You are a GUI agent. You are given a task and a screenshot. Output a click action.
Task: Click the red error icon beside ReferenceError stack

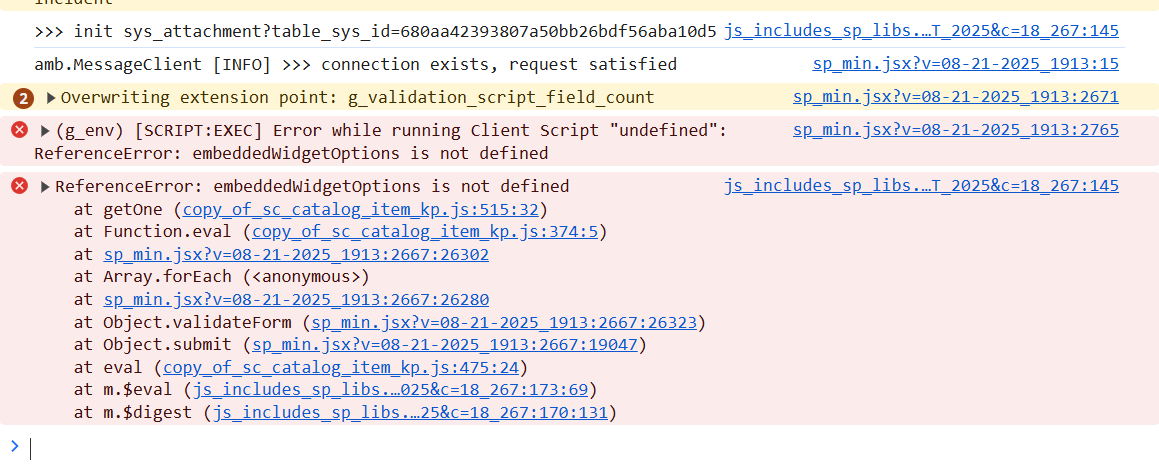click(x=20, y=186)
